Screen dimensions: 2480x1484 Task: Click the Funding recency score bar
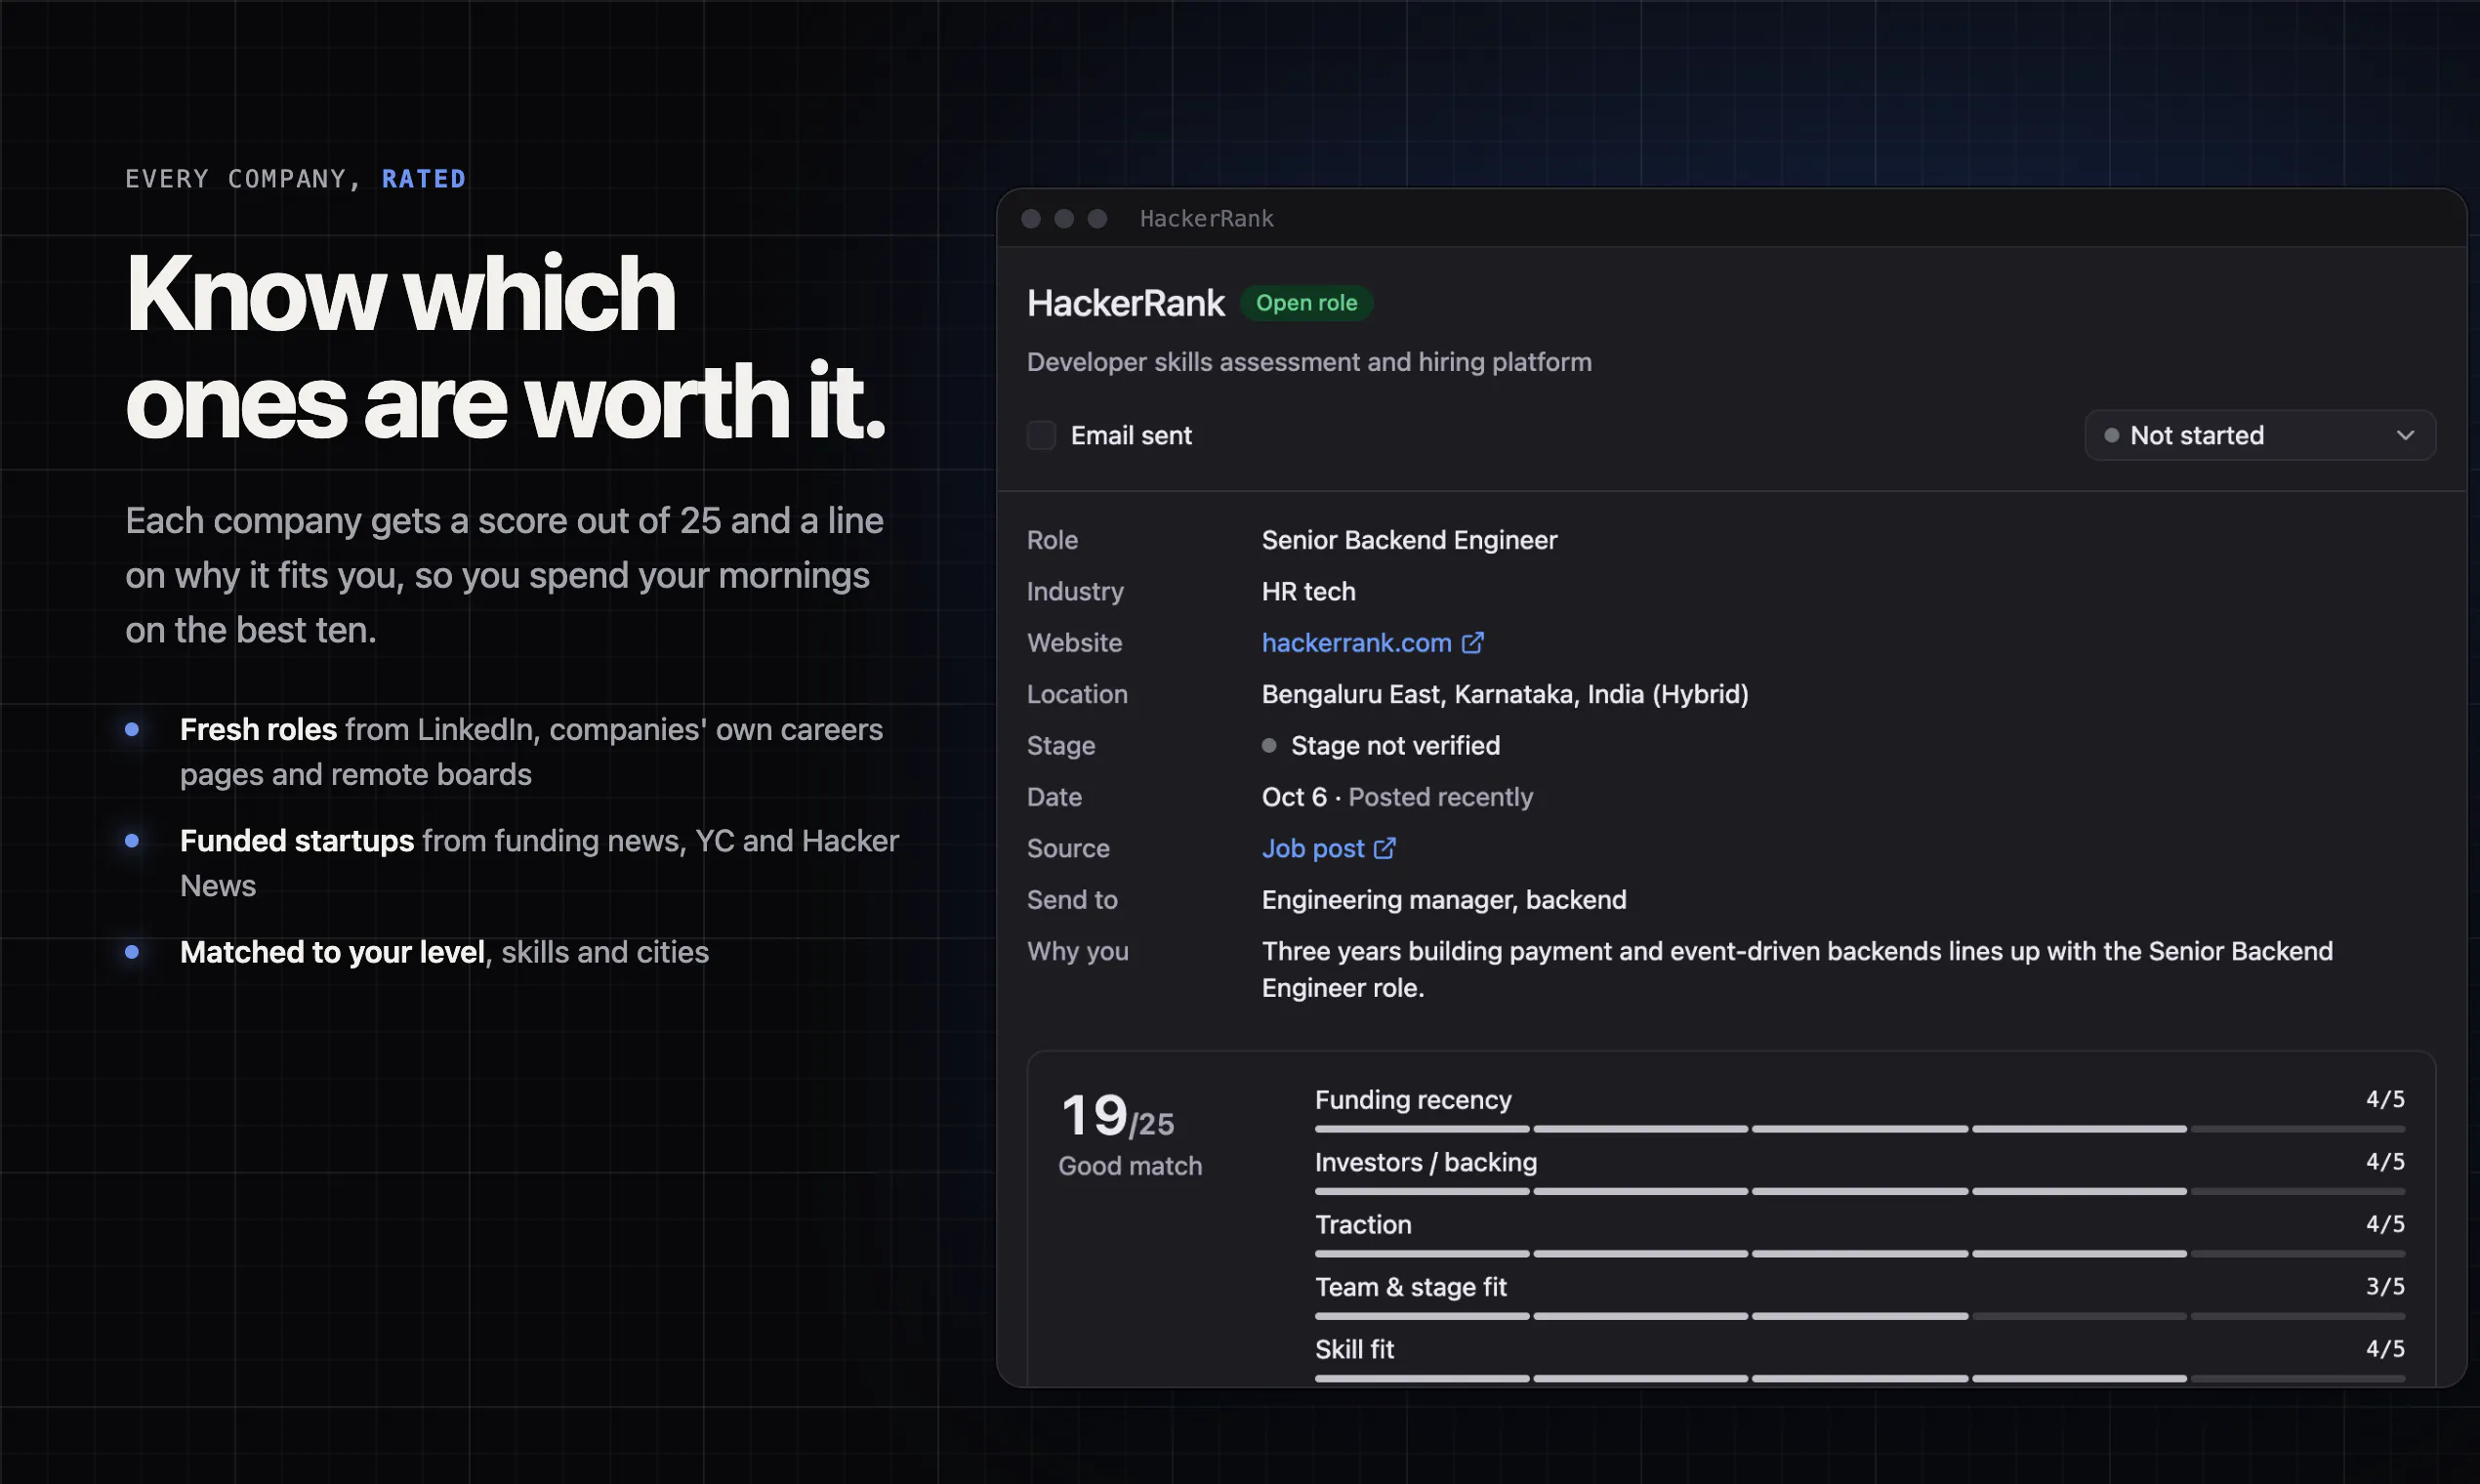(1859, 1129)
